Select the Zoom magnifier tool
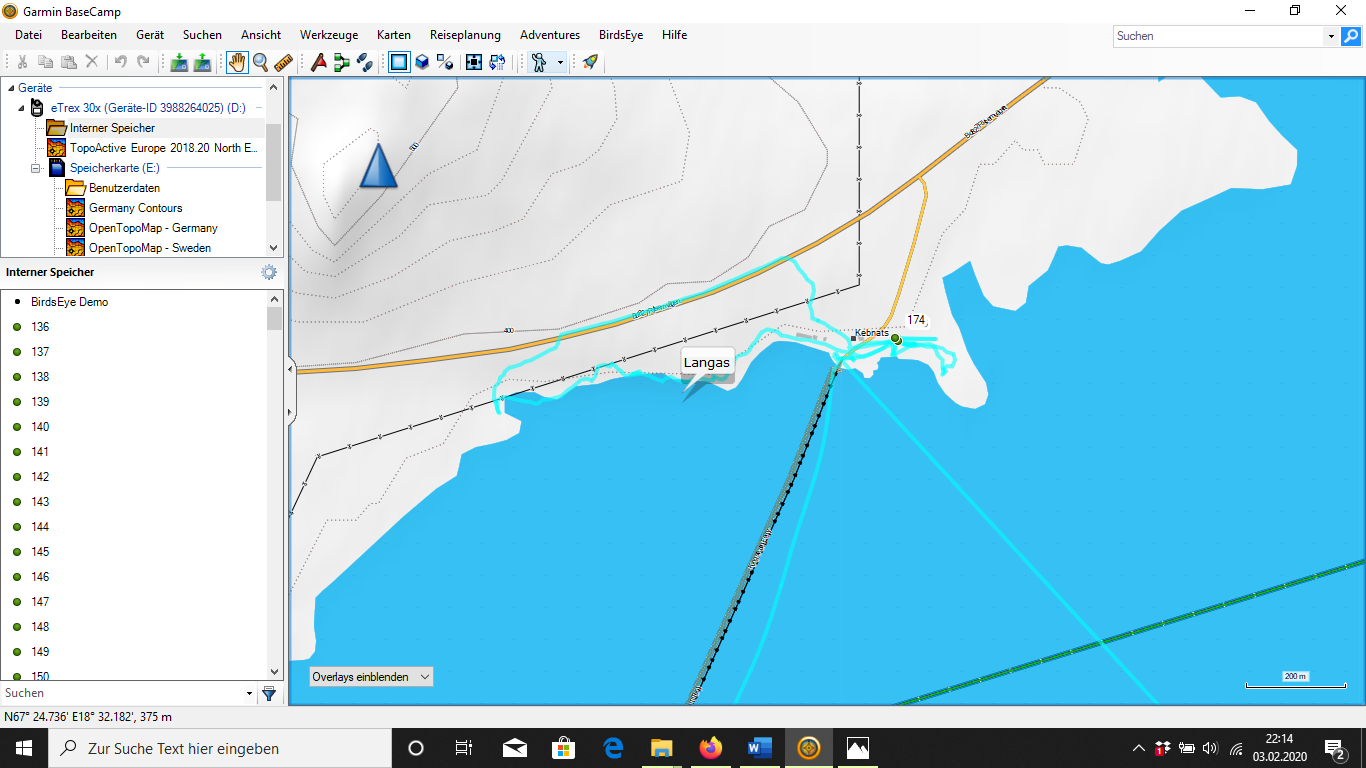 [x=260, y=62]
